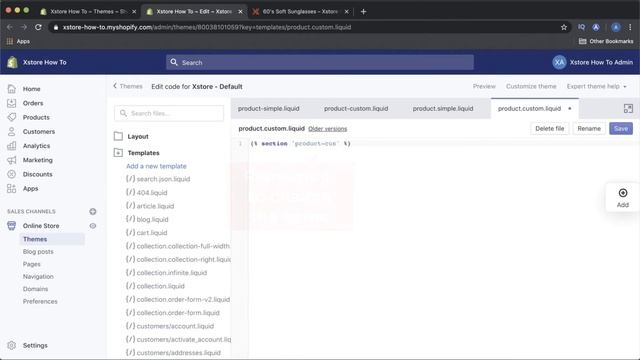Screen dimensions: 640x360
Task: Switch to product-simple.liquid tab
Action: 269,109
